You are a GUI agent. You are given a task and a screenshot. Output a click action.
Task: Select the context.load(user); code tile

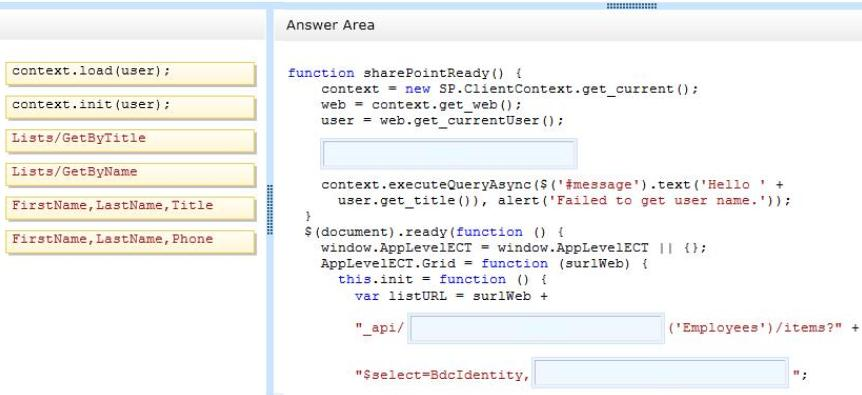(130, 74)
